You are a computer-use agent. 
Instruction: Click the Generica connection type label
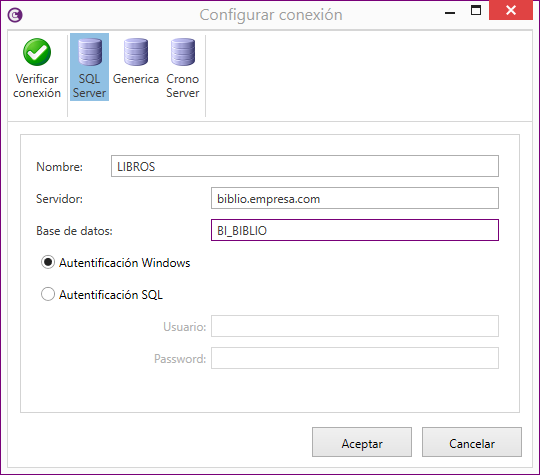(136, 79)
